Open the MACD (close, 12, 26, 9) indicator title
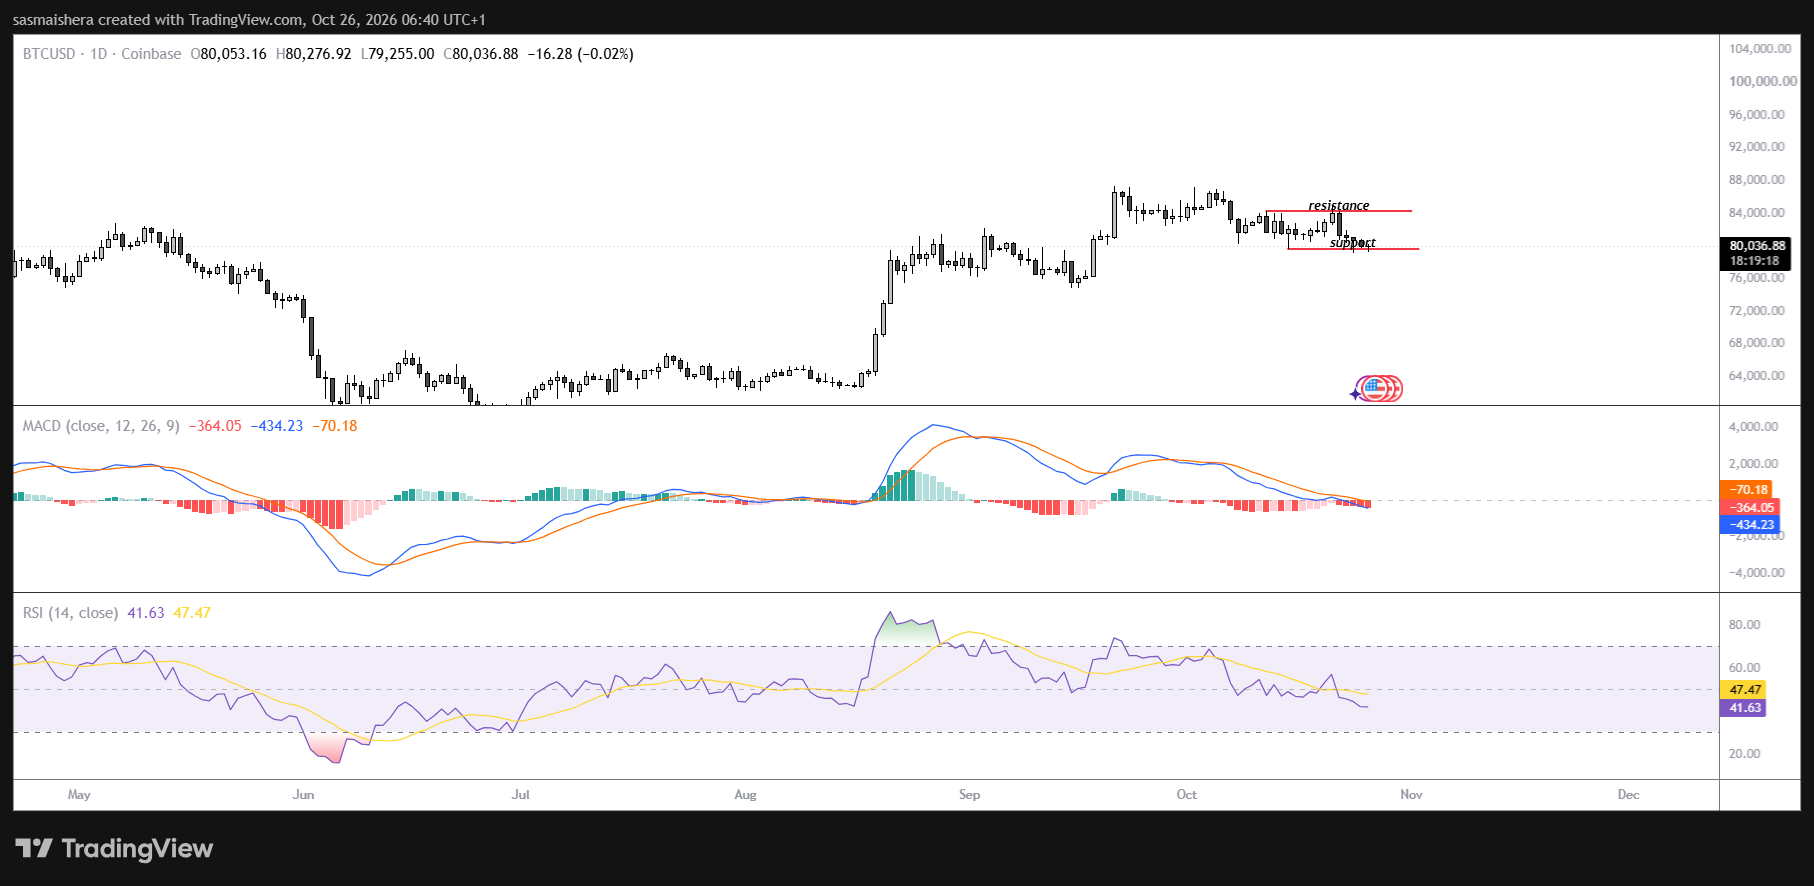The width and height of the screenshot is (1814, 886). (x=101, y=426)
